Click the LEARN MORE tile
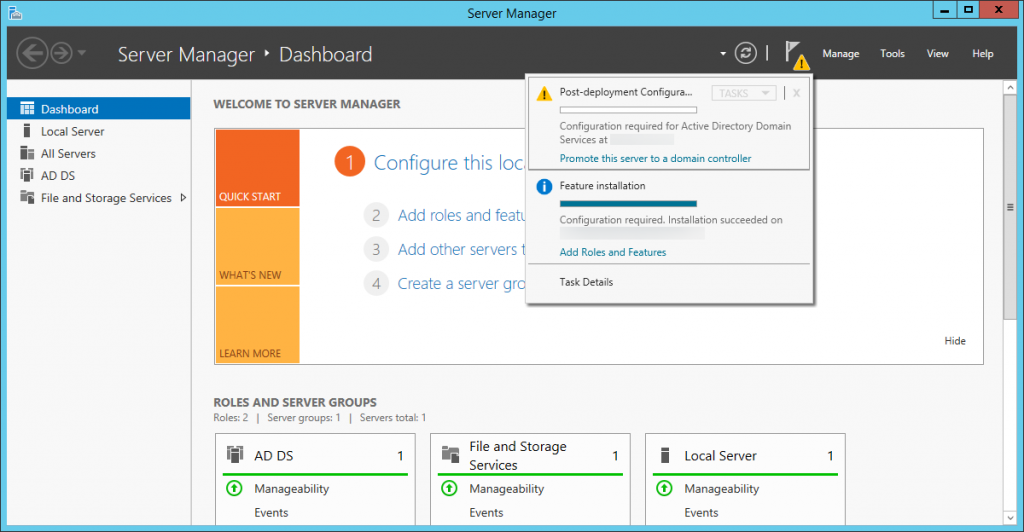Image resolution: width=1024 pixels, height=532 pixels. pos(257,324)
